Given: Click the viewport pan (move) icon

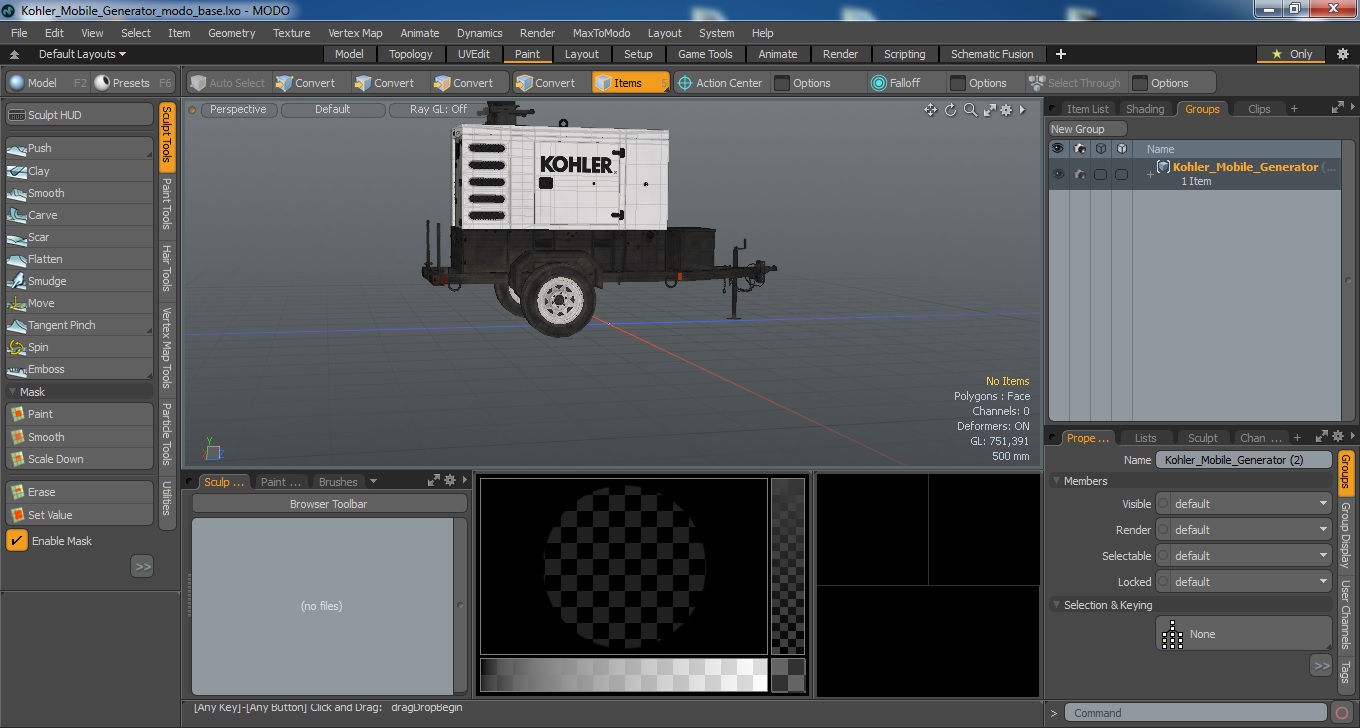Looking at the screenshot, I should pyautogui.click(x=931, y=110).
